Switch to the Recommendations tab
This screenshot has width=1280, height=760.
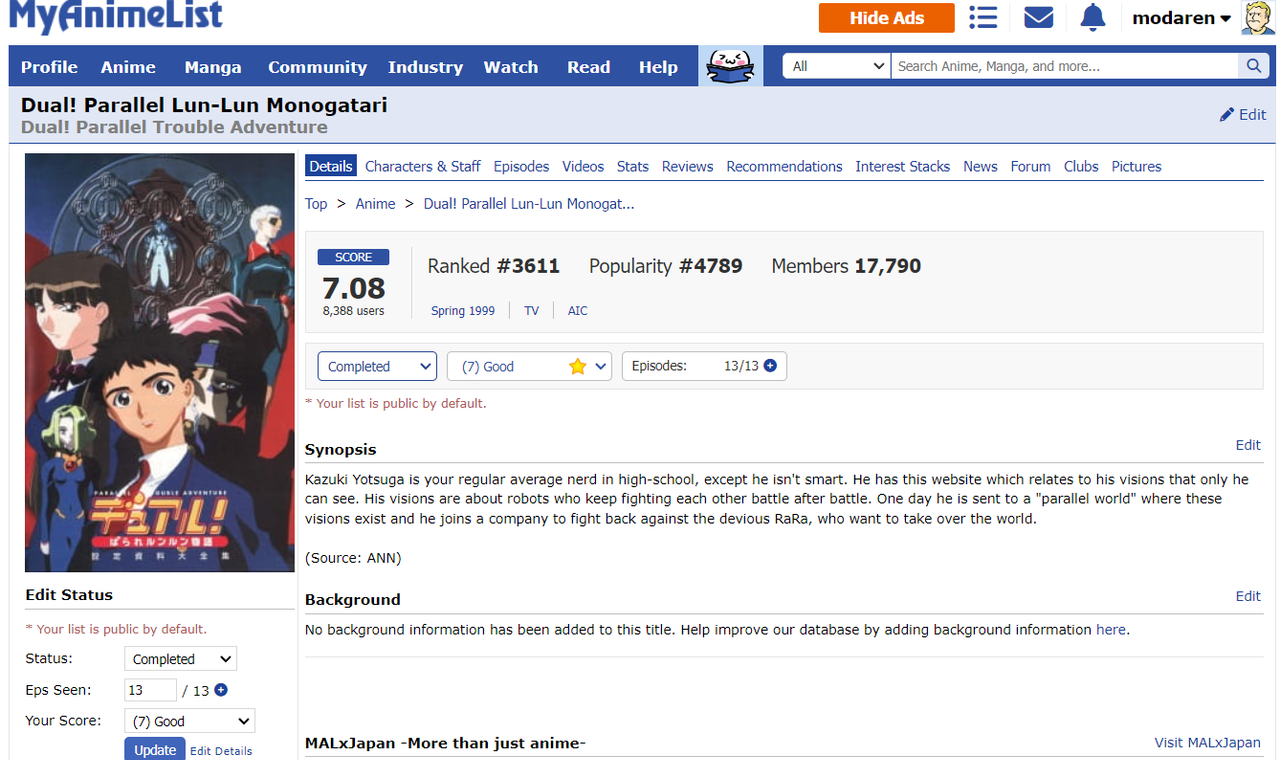[x=784, y=166]
